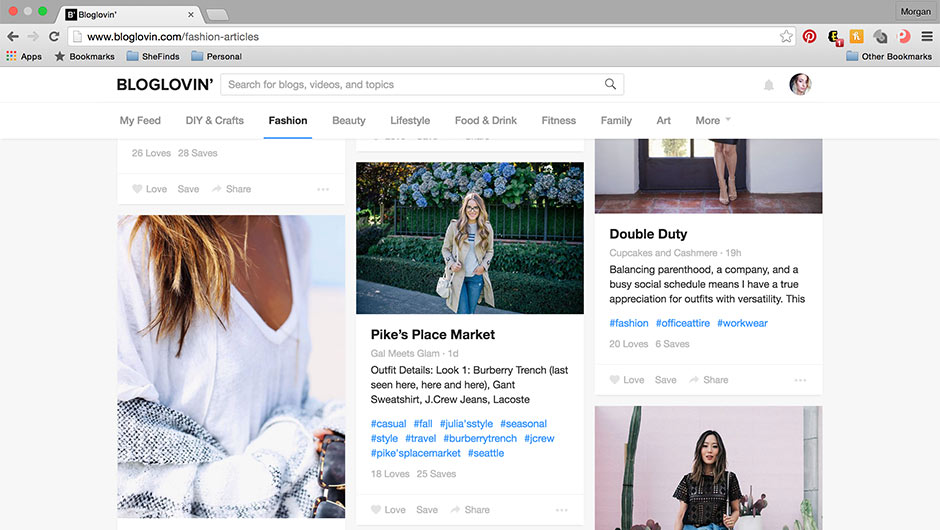This screenshot has height=530, width=940.
Task: Open the SheFinds bookmarks folder
Action: [153, 56]
